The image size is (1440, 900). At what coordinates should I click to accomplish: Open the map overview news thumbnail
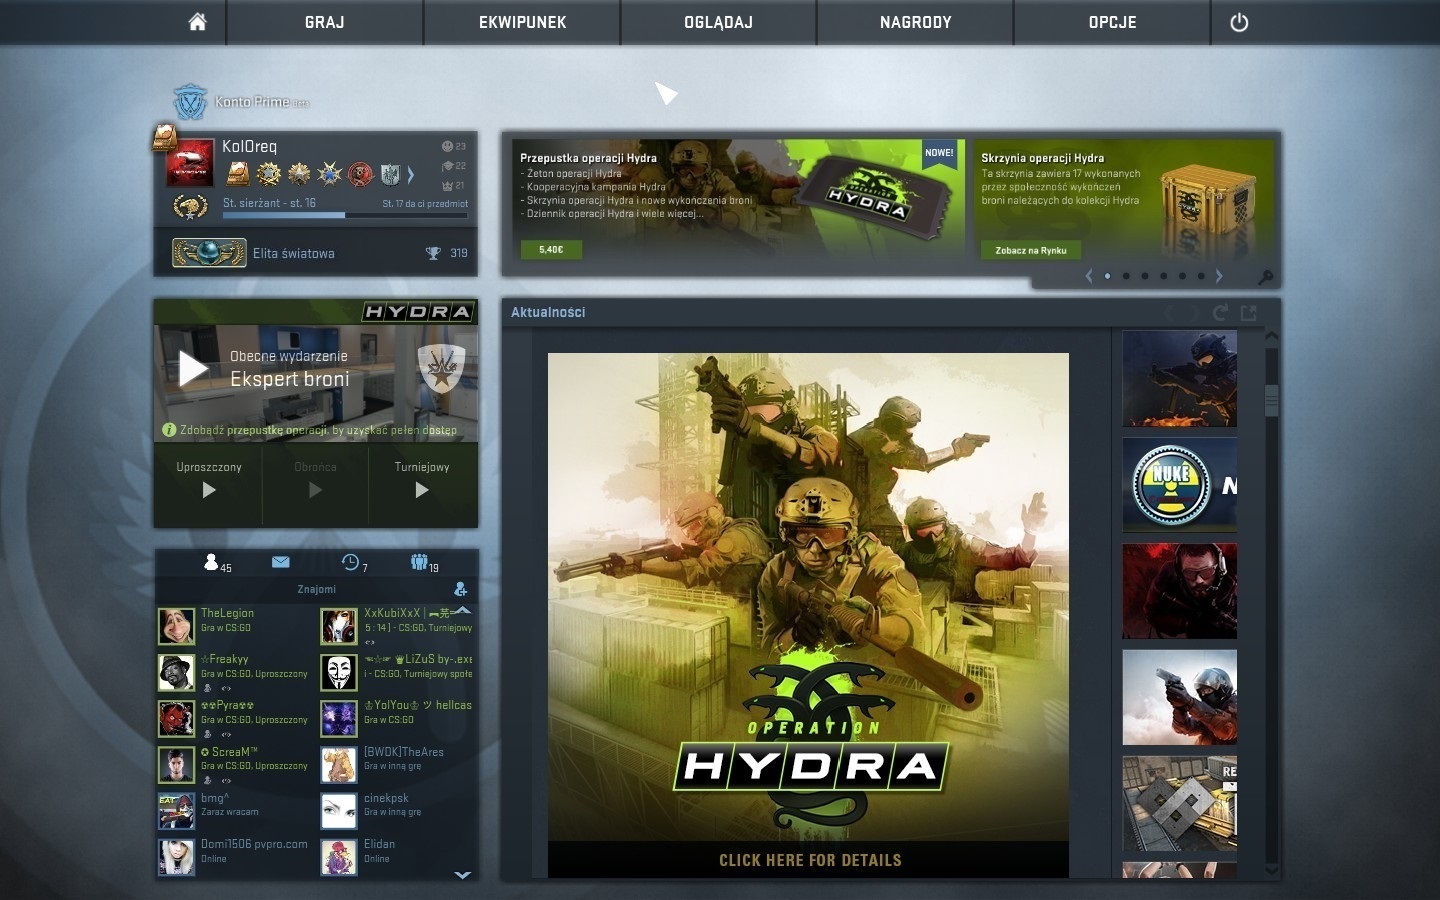1180,803
